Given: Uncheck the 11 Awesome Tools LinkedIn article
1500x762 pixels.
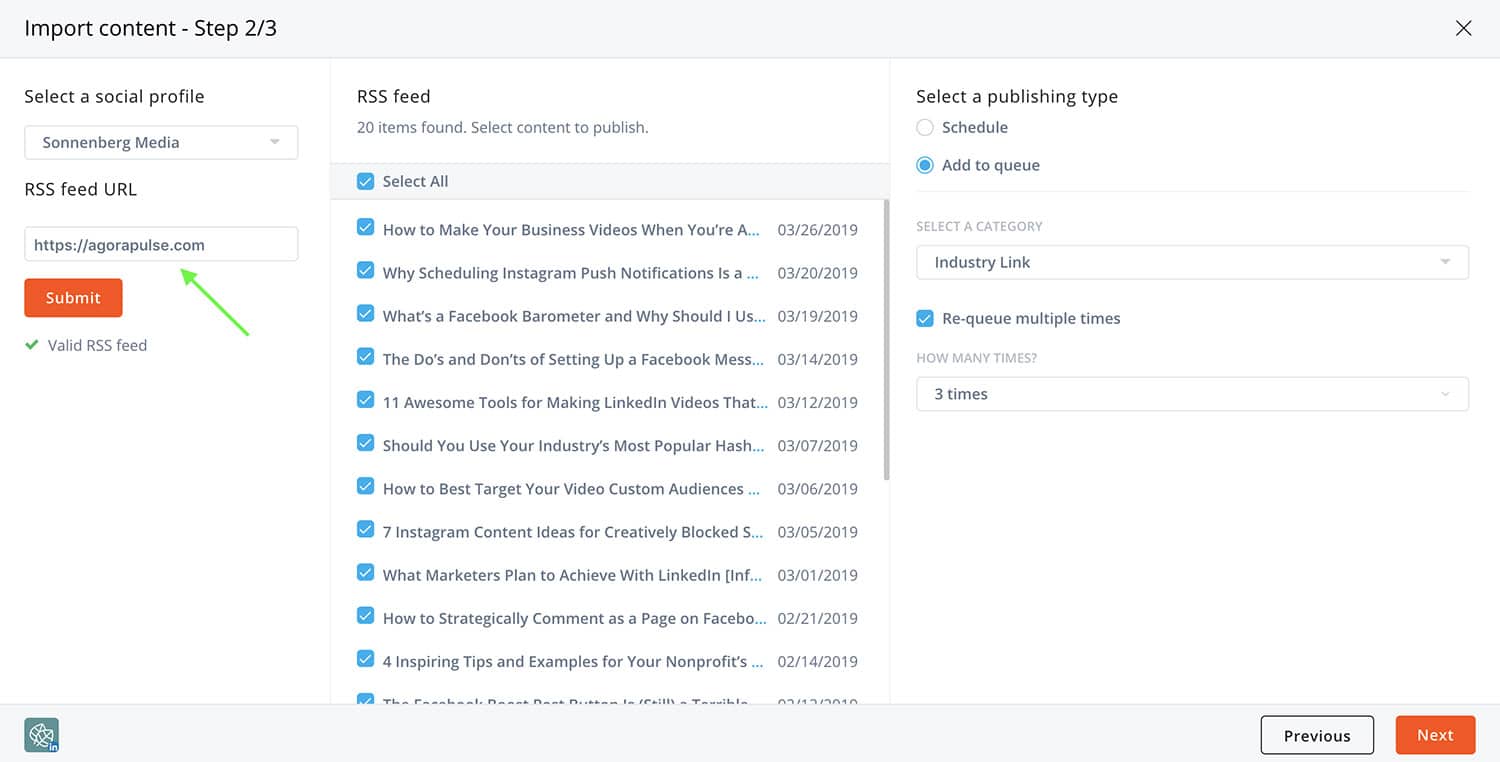Looking at the screenshot, I should [366, 400].
